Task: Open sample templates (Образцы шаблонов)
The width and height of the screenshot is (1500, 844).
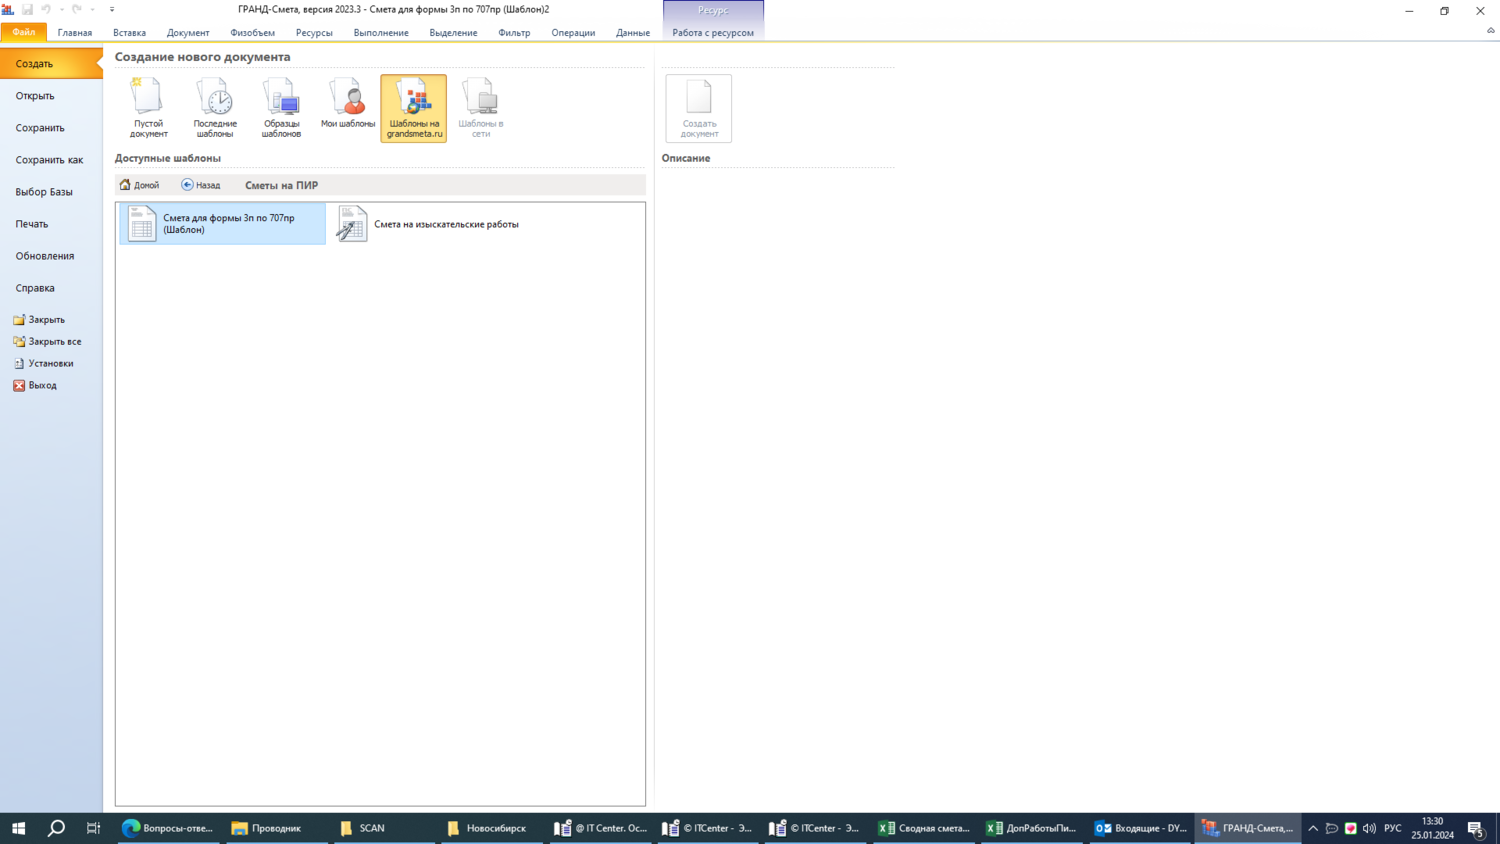Action: point(281,108)
